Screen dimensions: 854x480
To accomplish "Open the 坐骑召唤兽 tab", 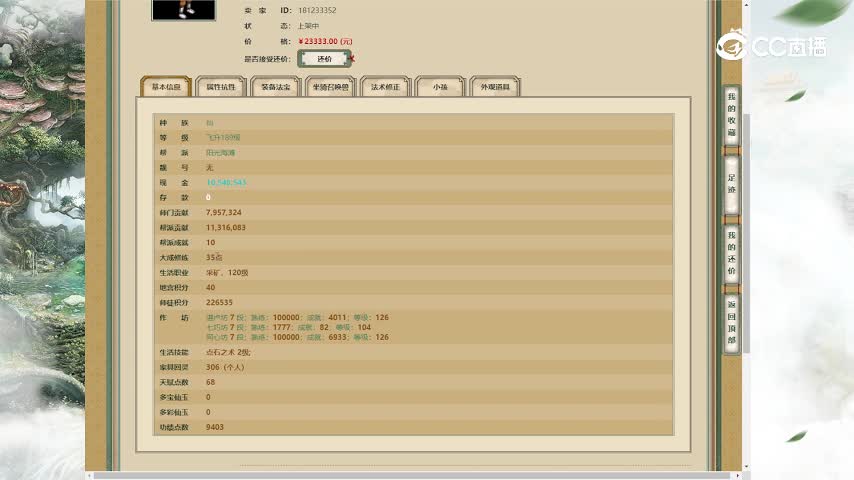I will [x=330, y=87].
